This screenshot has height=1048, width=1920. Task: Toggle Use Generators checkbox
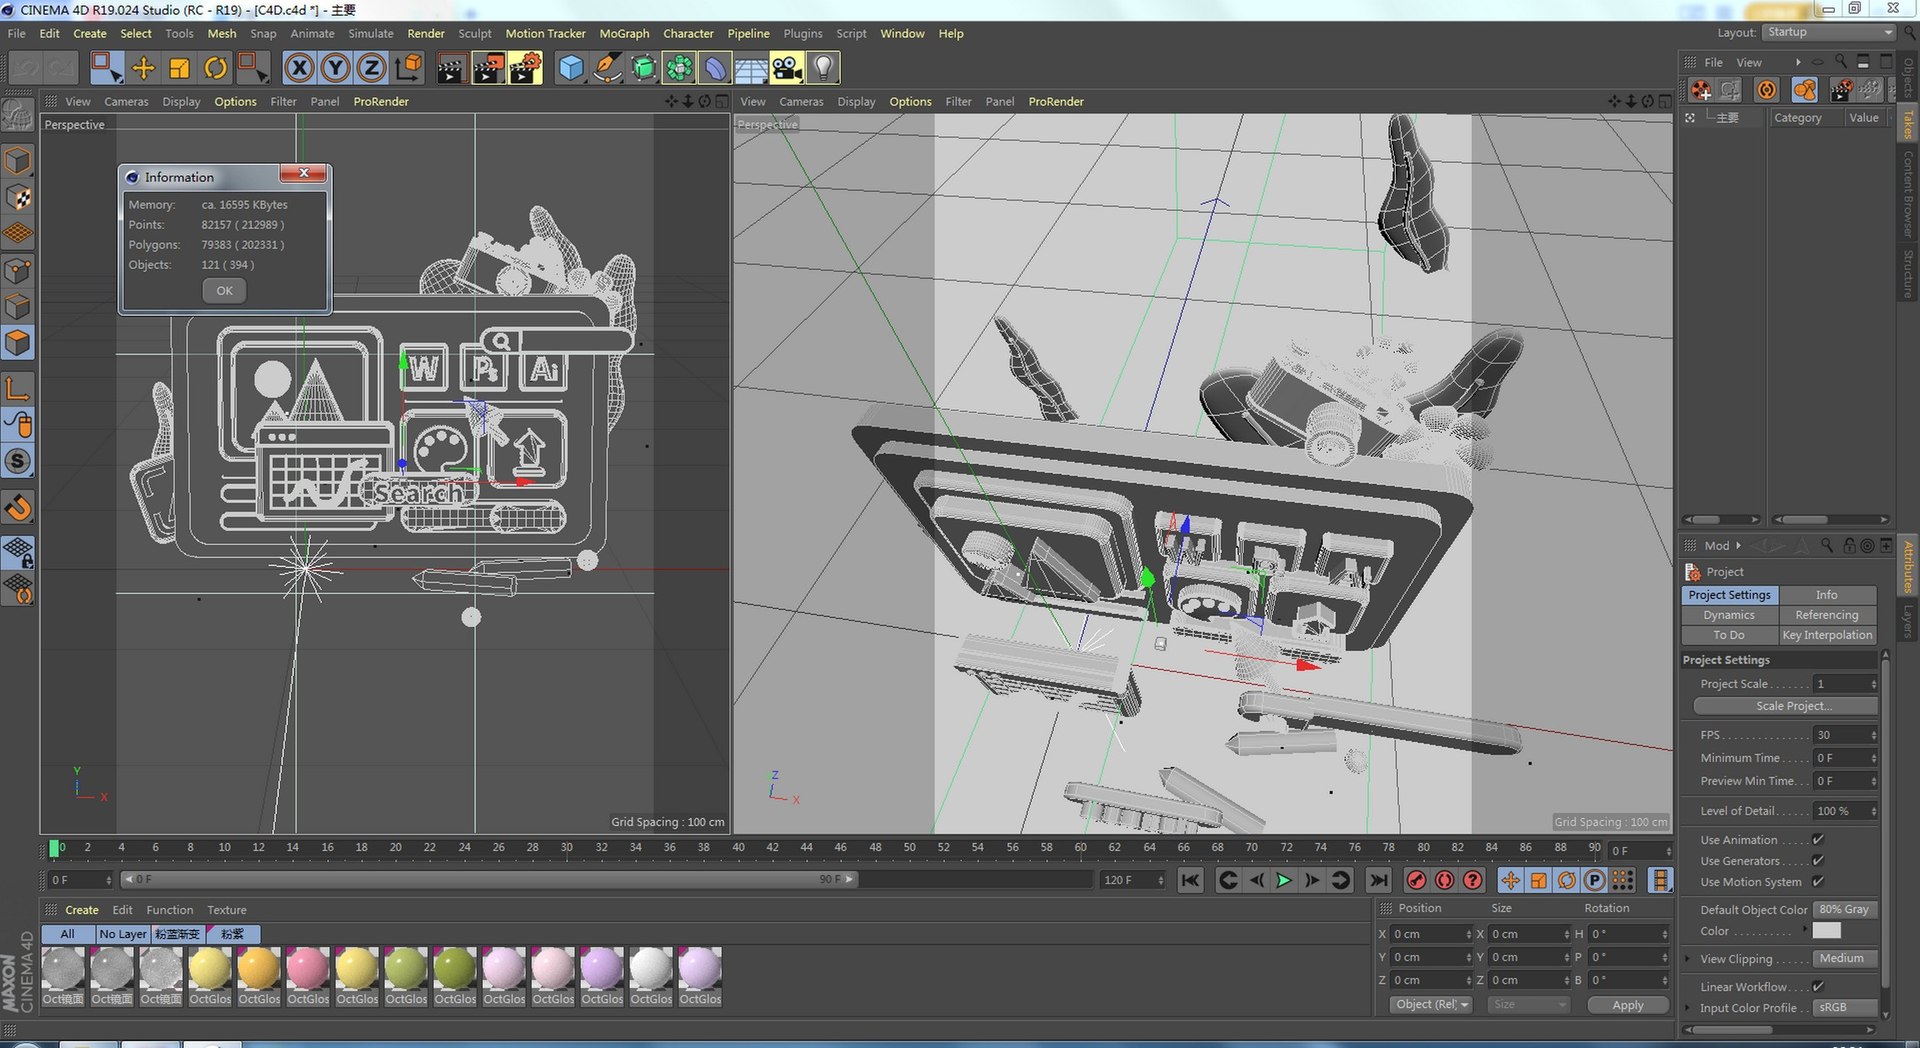coord(1818,861)
